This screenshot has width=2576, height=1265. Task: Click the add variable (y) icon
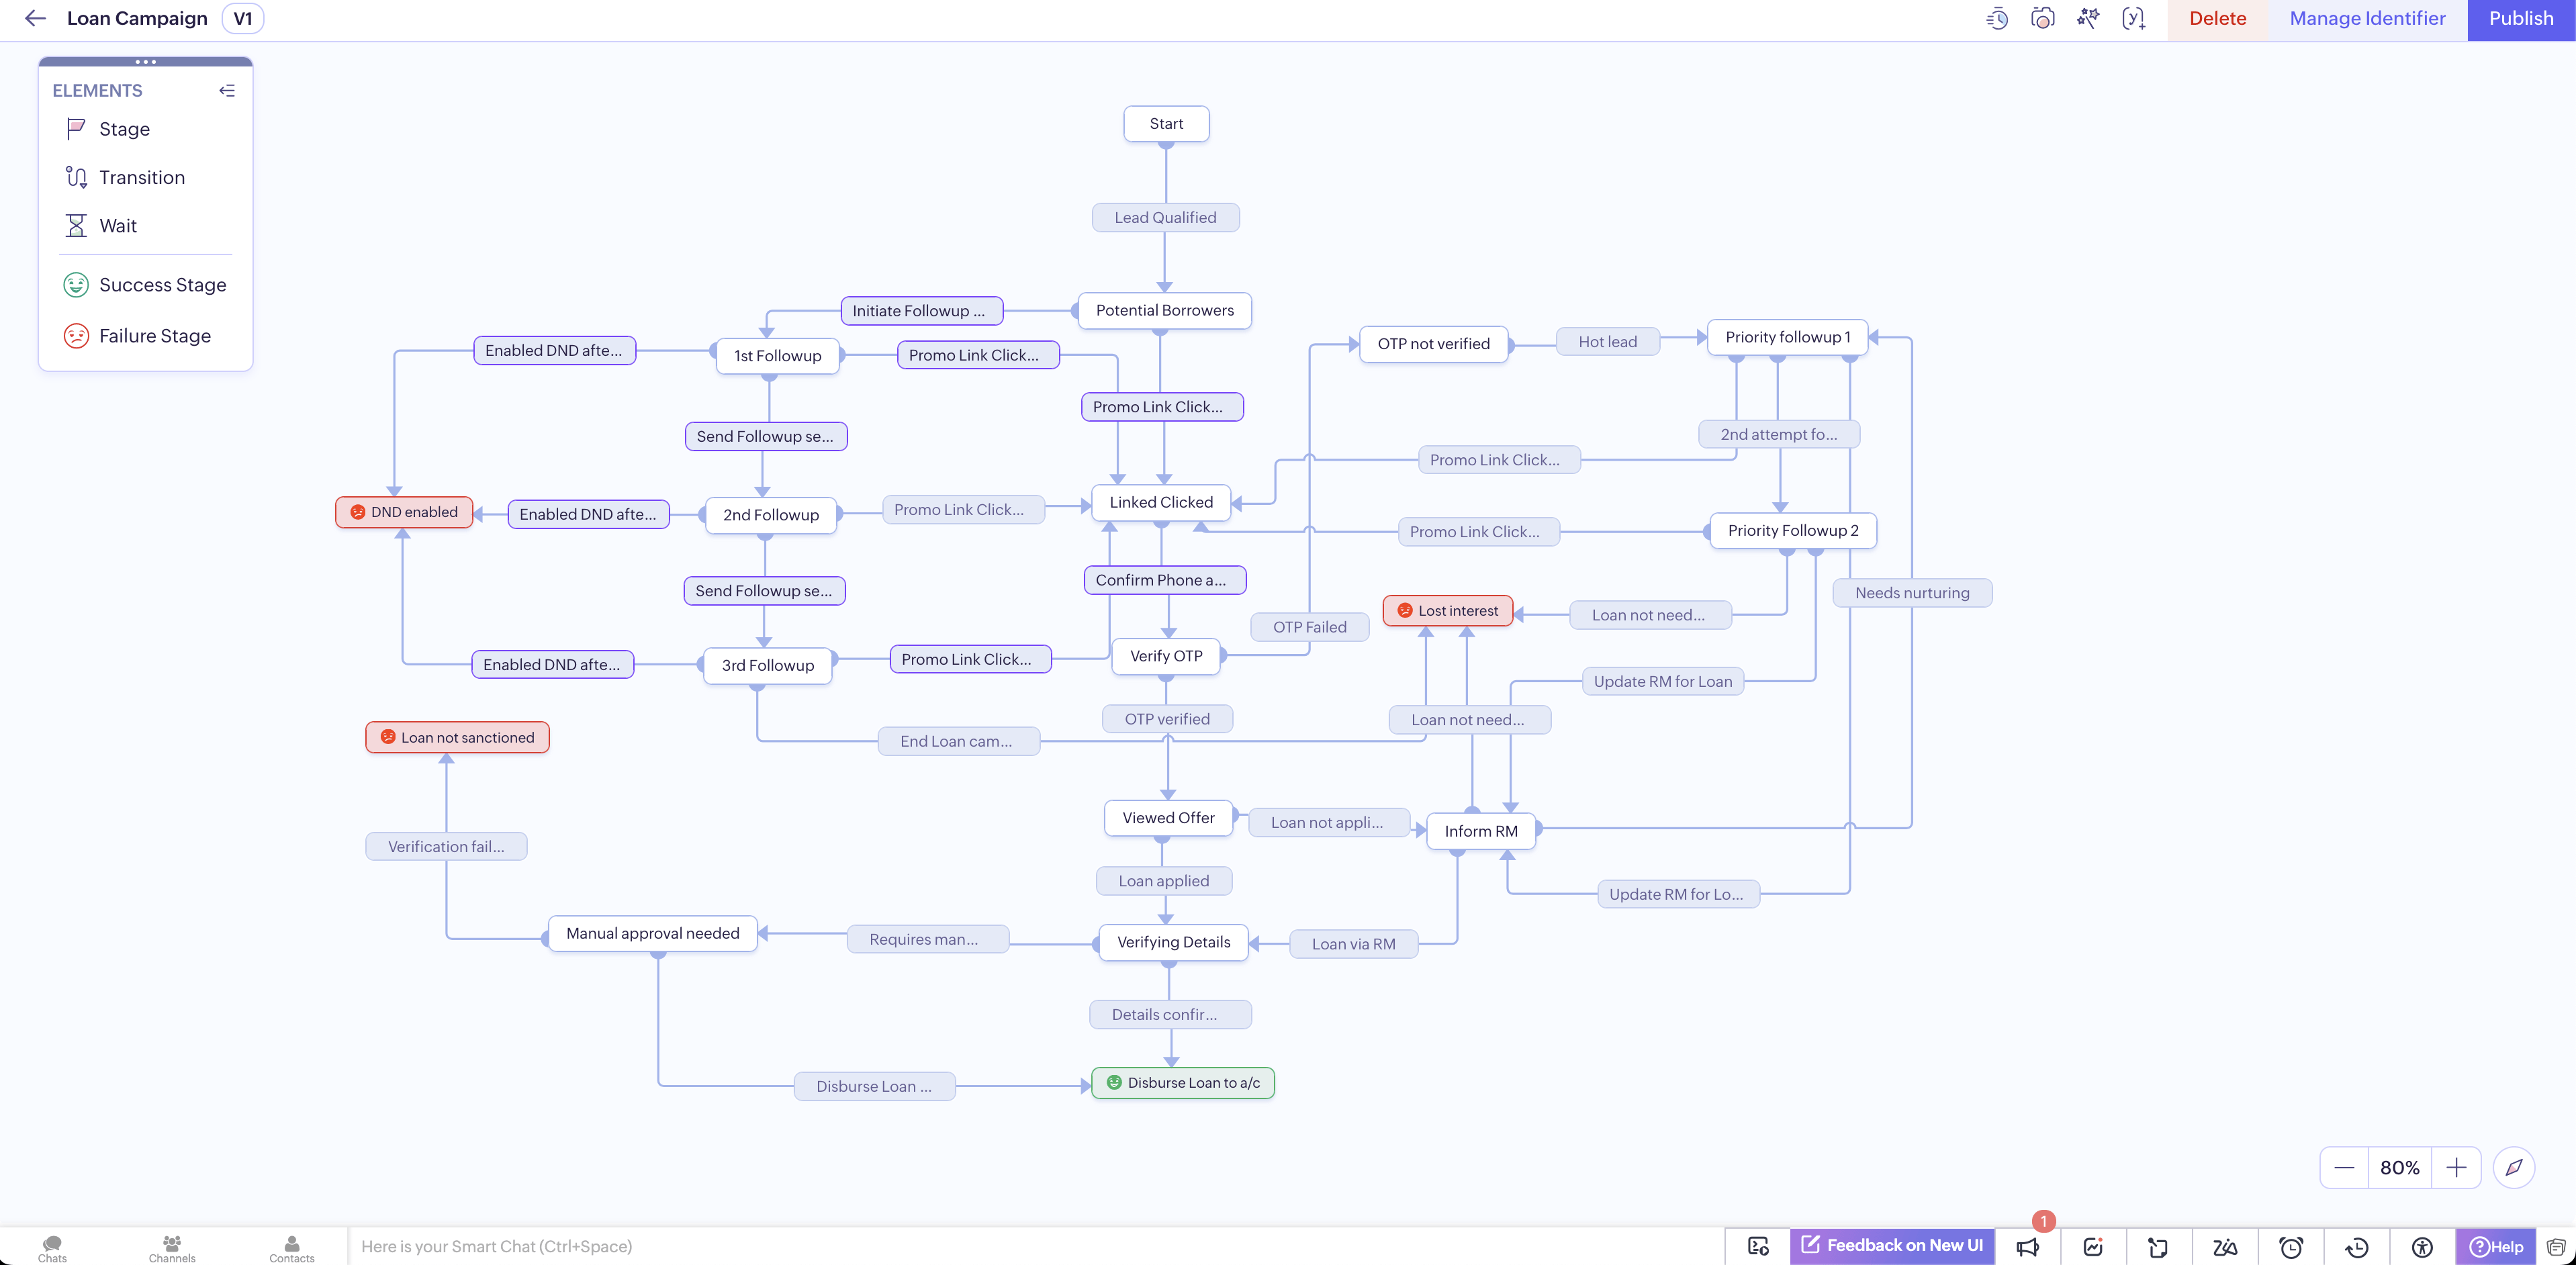point(2133,18)
